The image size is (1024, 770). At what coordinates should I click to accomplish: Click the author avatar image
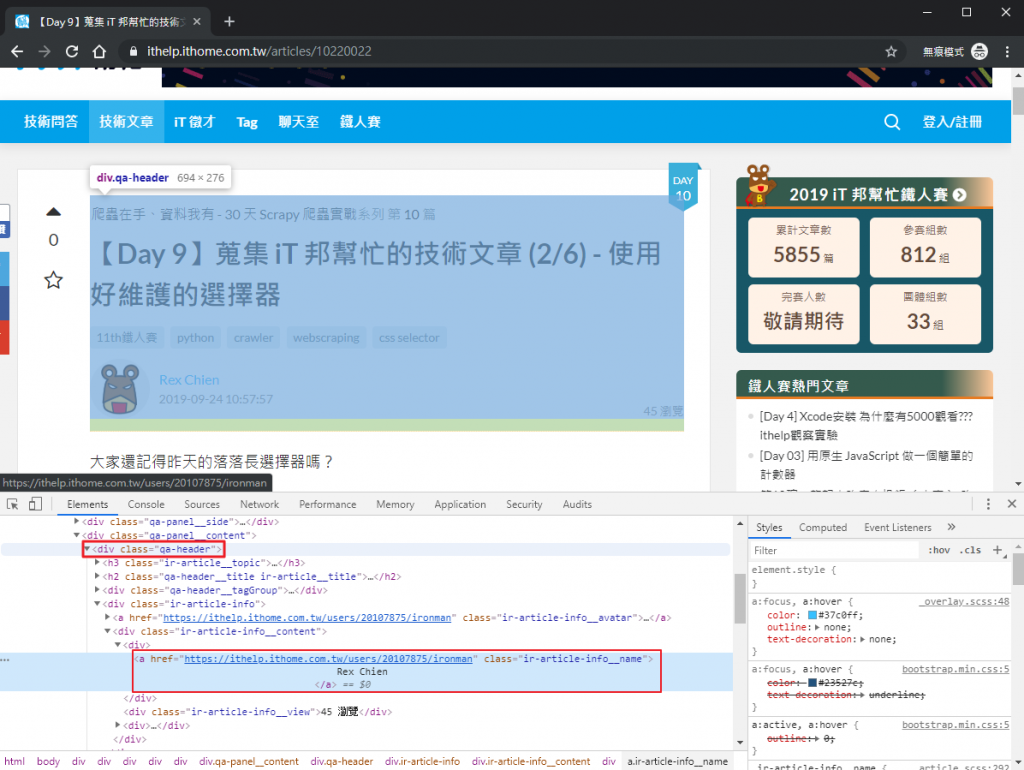pyautogui.click(x=120, y=389)
